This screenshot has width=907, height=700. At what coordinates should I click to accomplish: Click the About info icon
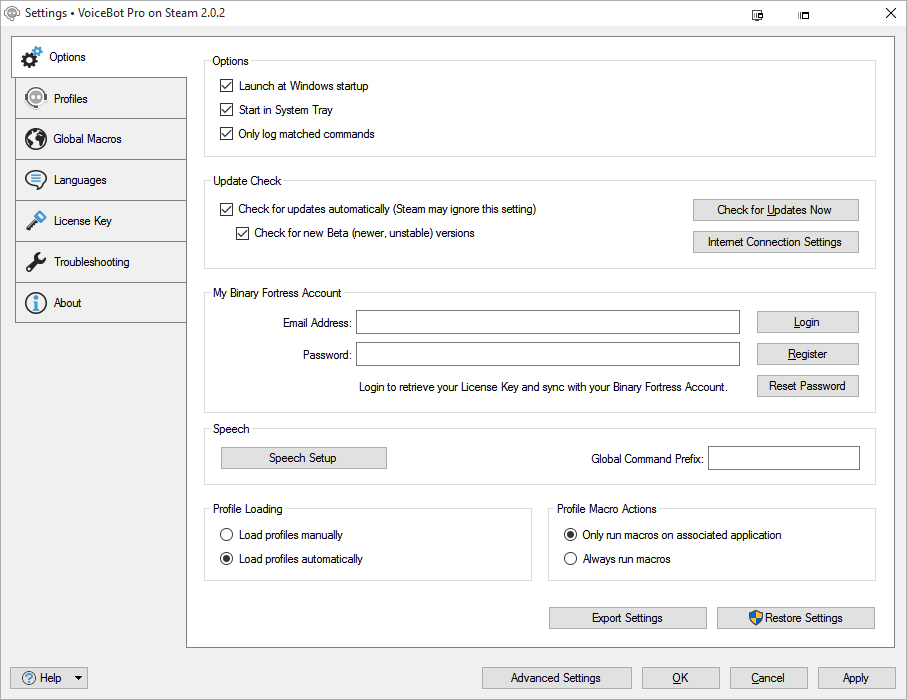tap(36, 303)
